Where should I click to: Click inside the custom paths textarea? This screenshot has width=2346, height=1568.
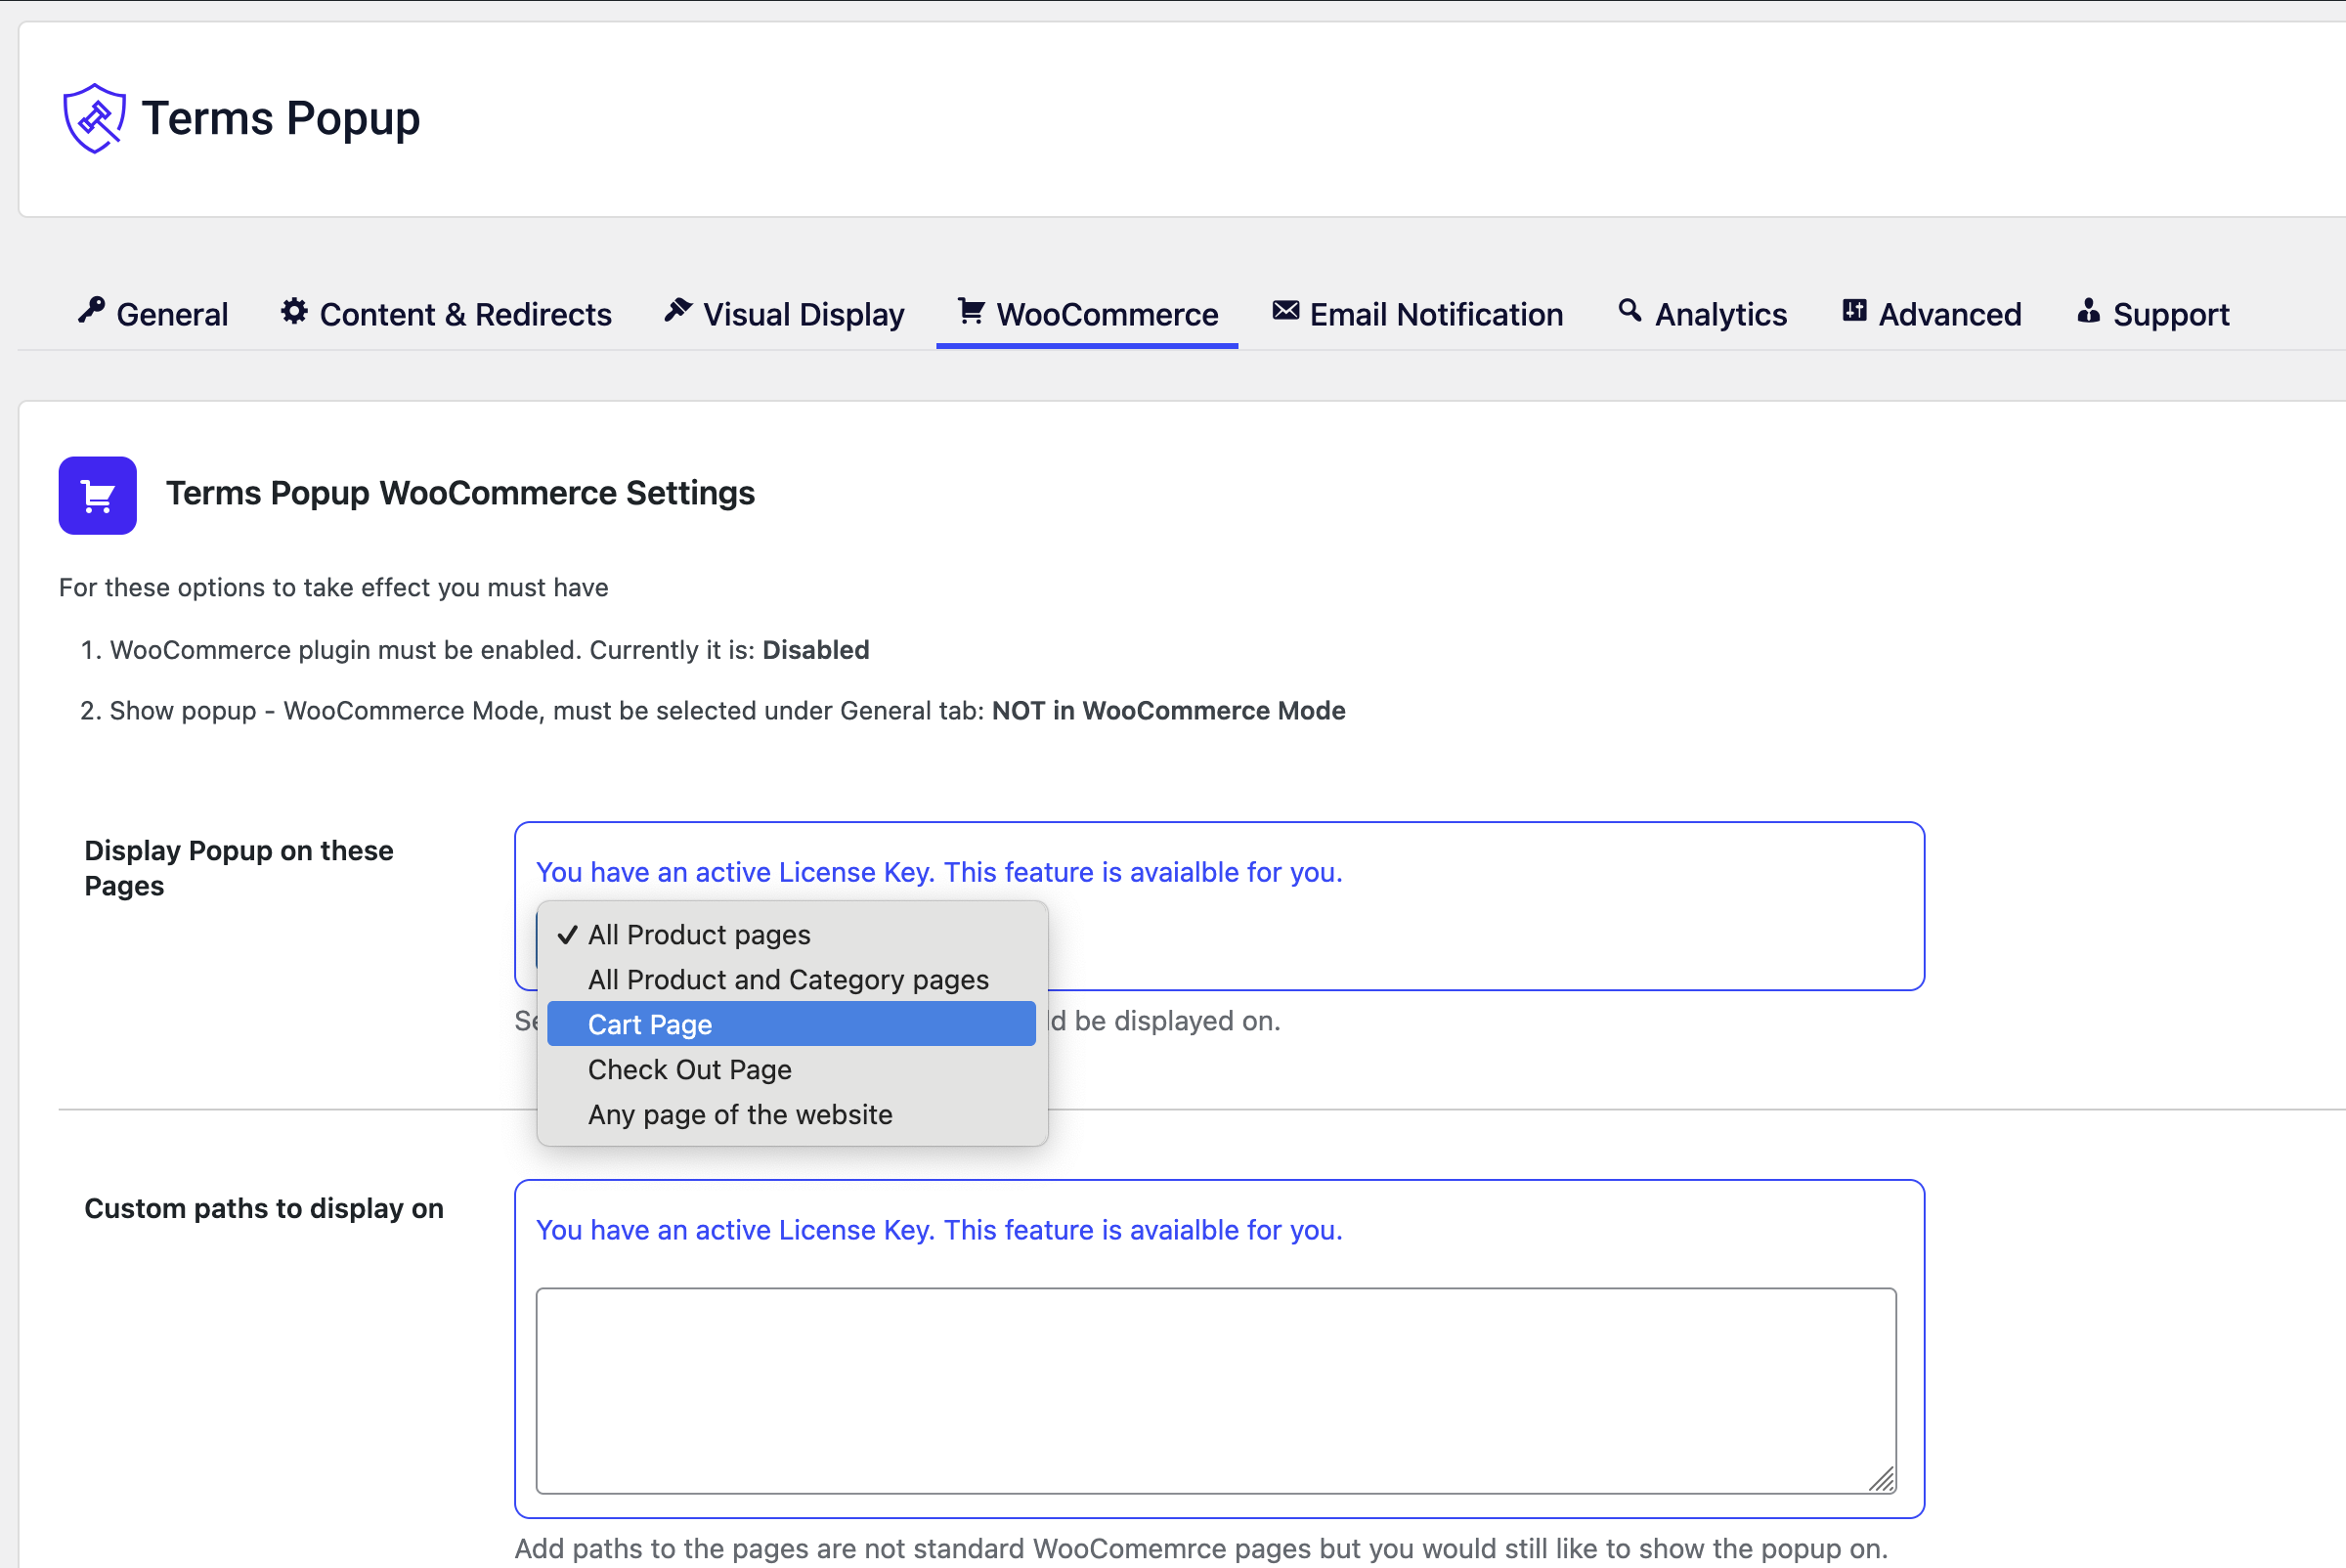pos(1214,1390)
